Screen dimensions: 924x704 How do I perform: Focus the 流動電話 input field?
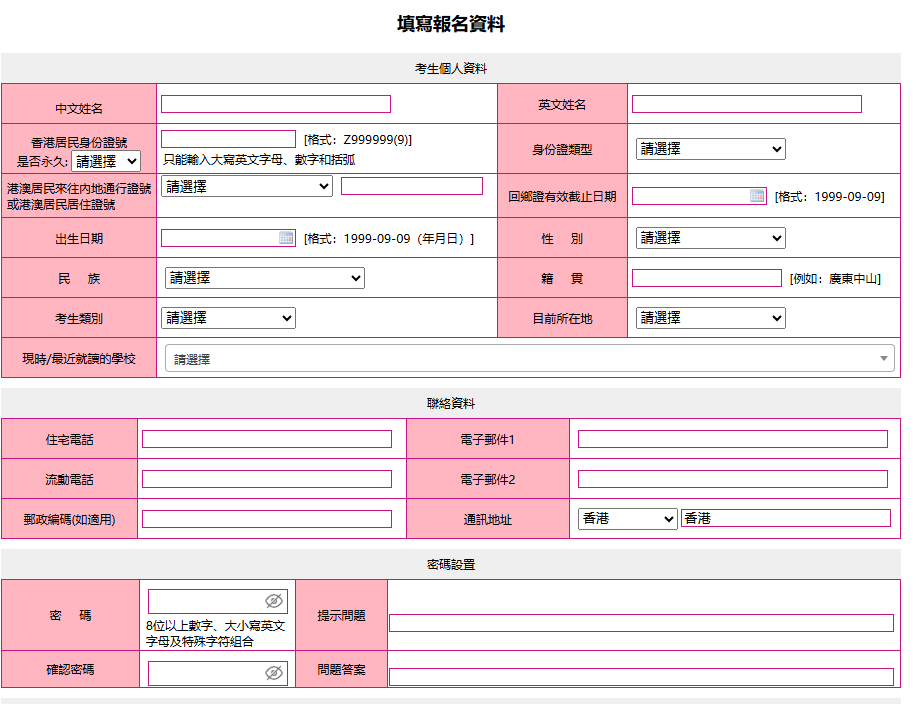(x=266, y=479)
